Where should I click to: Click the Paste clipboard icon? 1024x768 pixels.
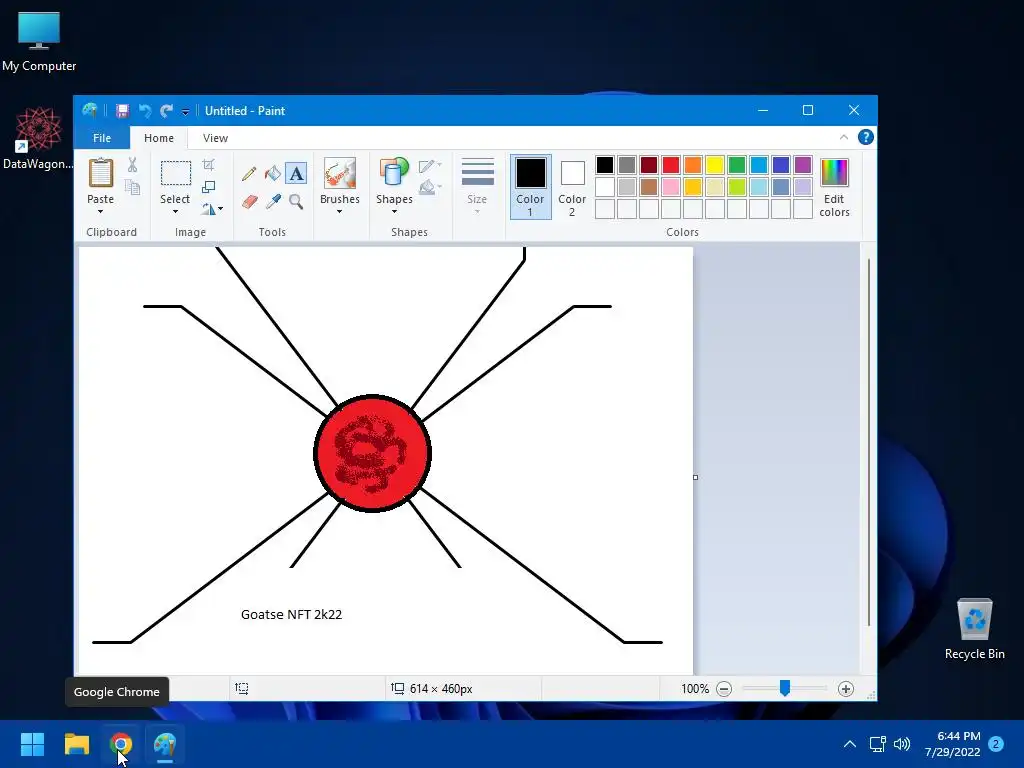point(101,174)
